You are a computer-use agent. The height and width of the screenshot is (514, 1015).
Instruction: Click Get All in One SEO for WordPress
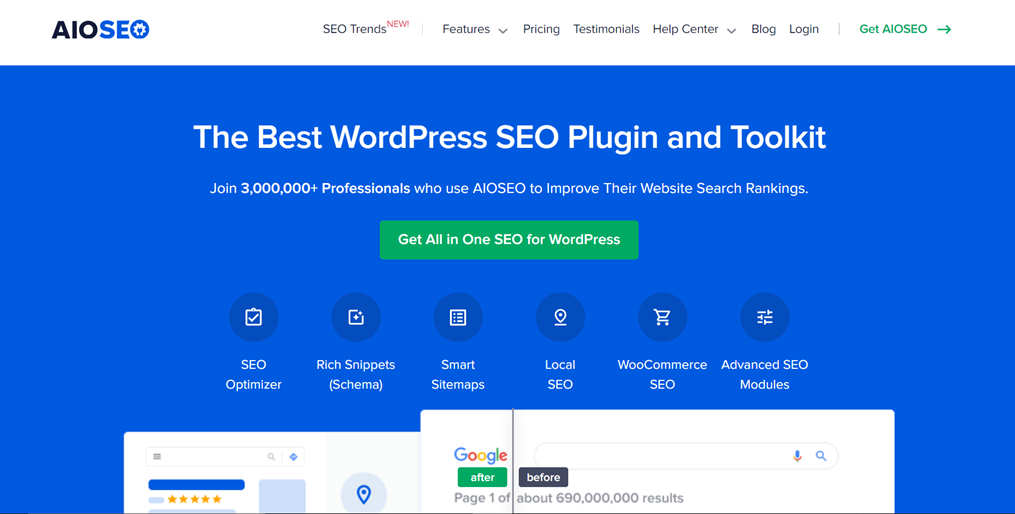coord(509,240)
